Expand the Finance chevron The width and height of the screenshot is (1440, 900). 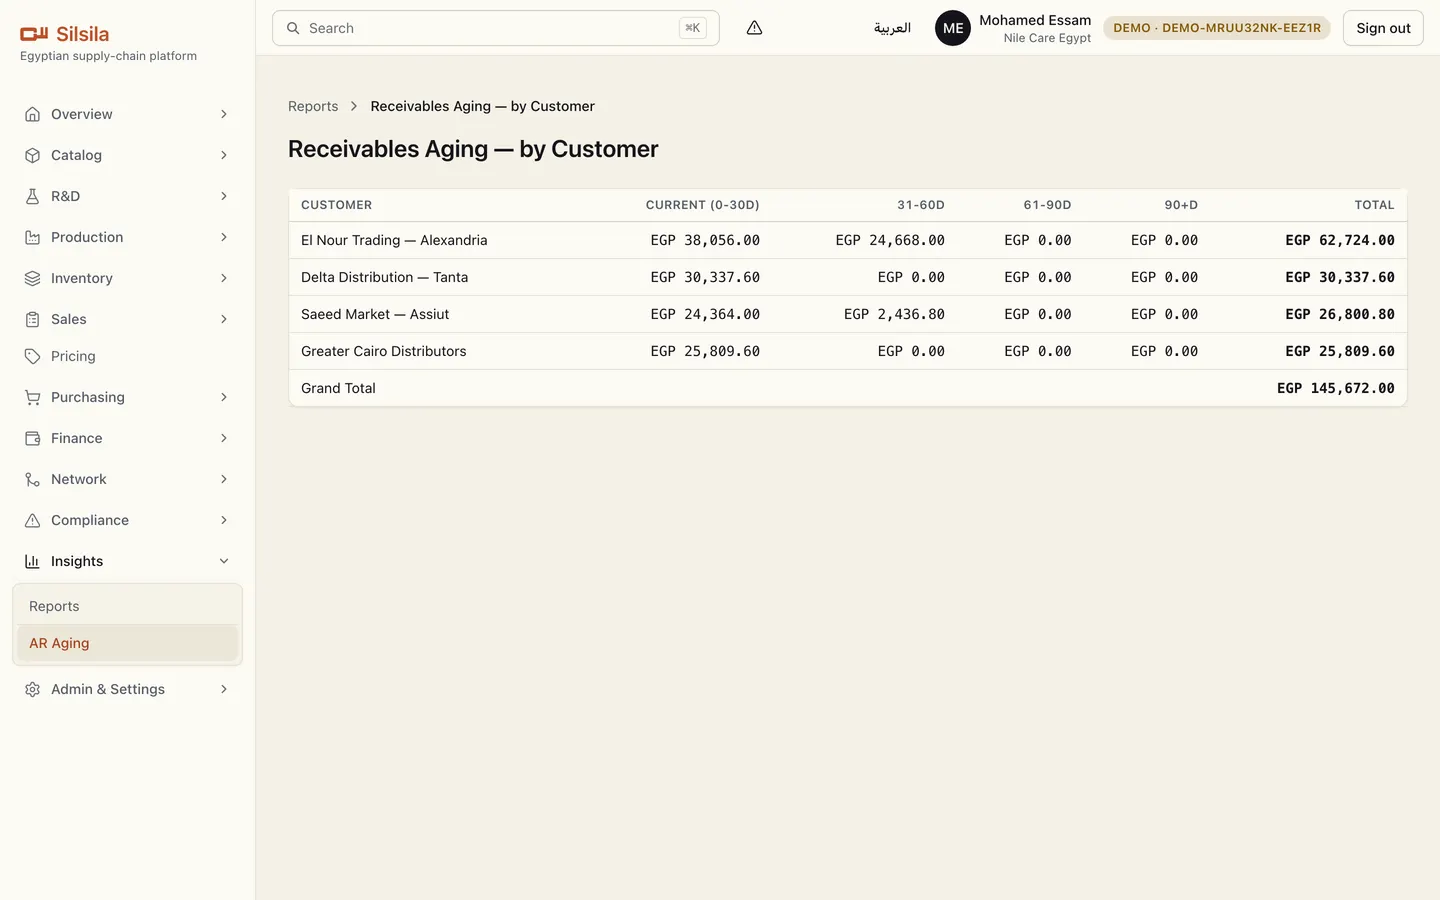pyautogui.click(x=224, y=438)
